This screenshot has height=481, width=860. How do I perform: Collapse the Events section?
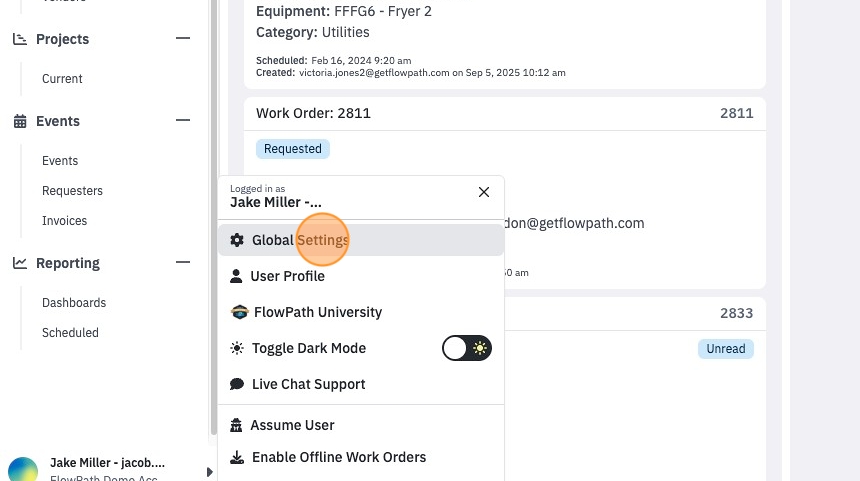pyautogui.click(x=183, y=120)
